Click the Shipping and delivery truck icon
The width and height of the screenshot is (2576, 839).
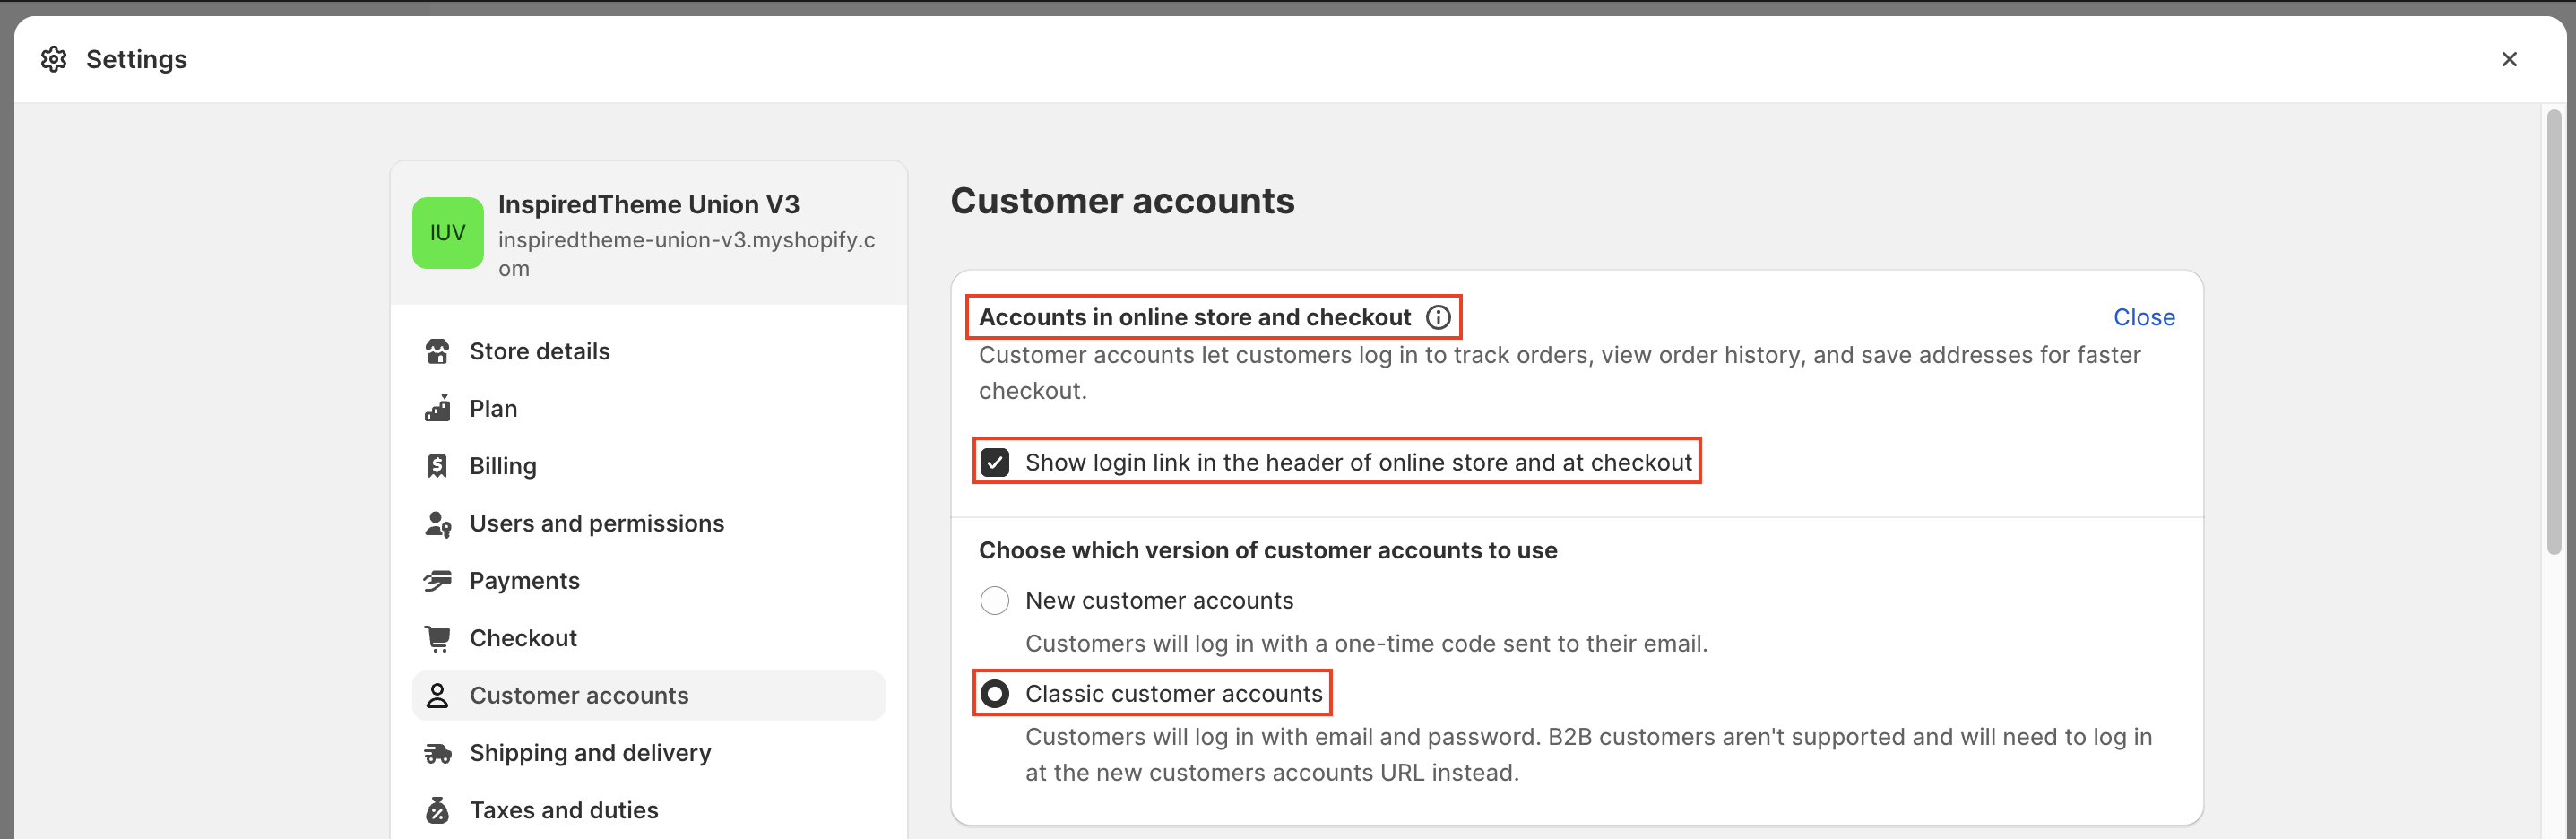tap(437, 753)
